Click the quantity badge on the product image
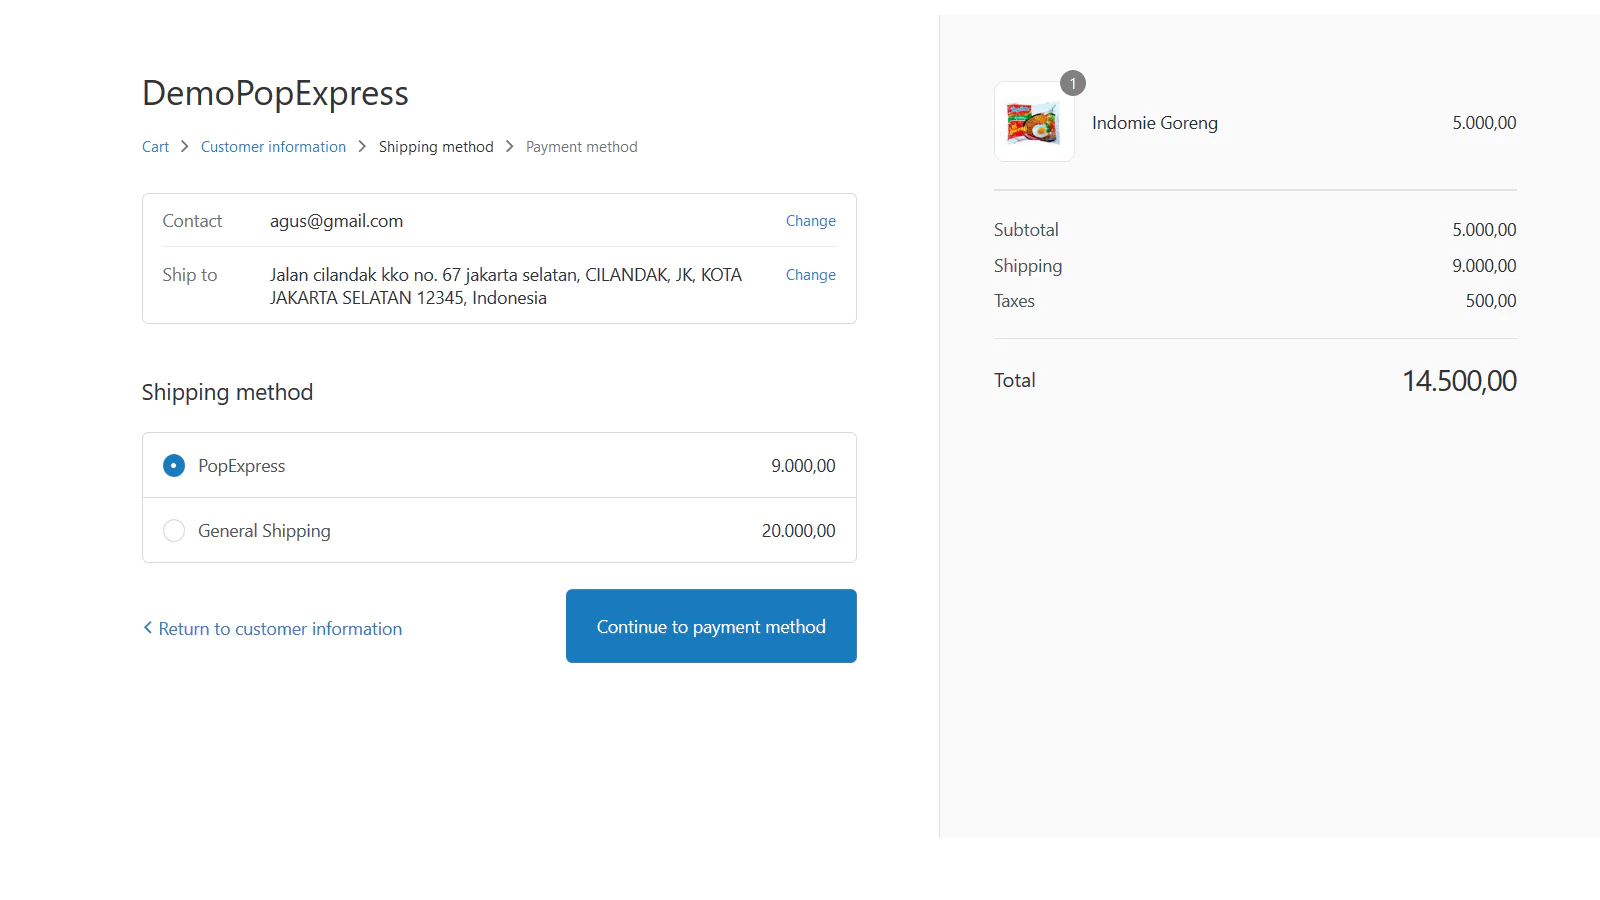Viewport: 1600px width, 900px height. pyautogui.click(x=1071, y=84)
